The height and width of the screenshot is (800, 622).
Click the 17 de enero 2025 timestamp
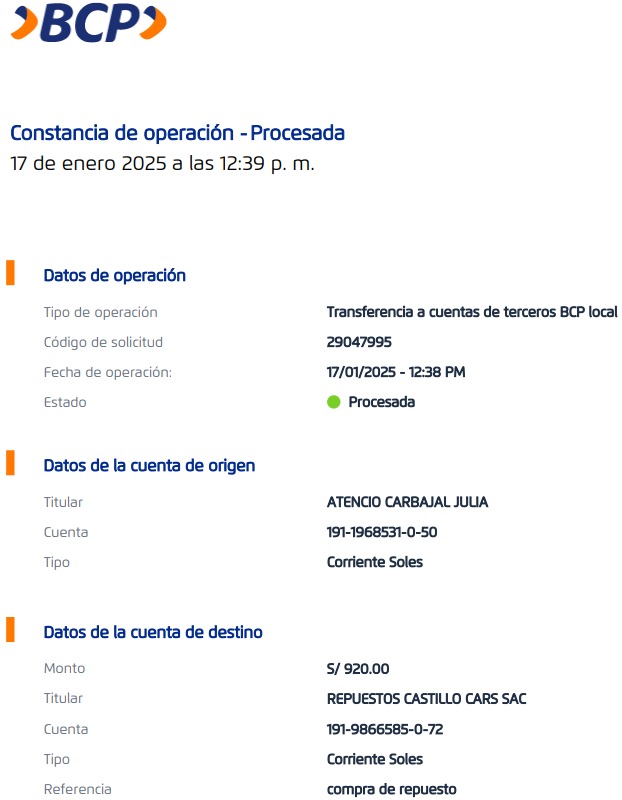(162, 164)
